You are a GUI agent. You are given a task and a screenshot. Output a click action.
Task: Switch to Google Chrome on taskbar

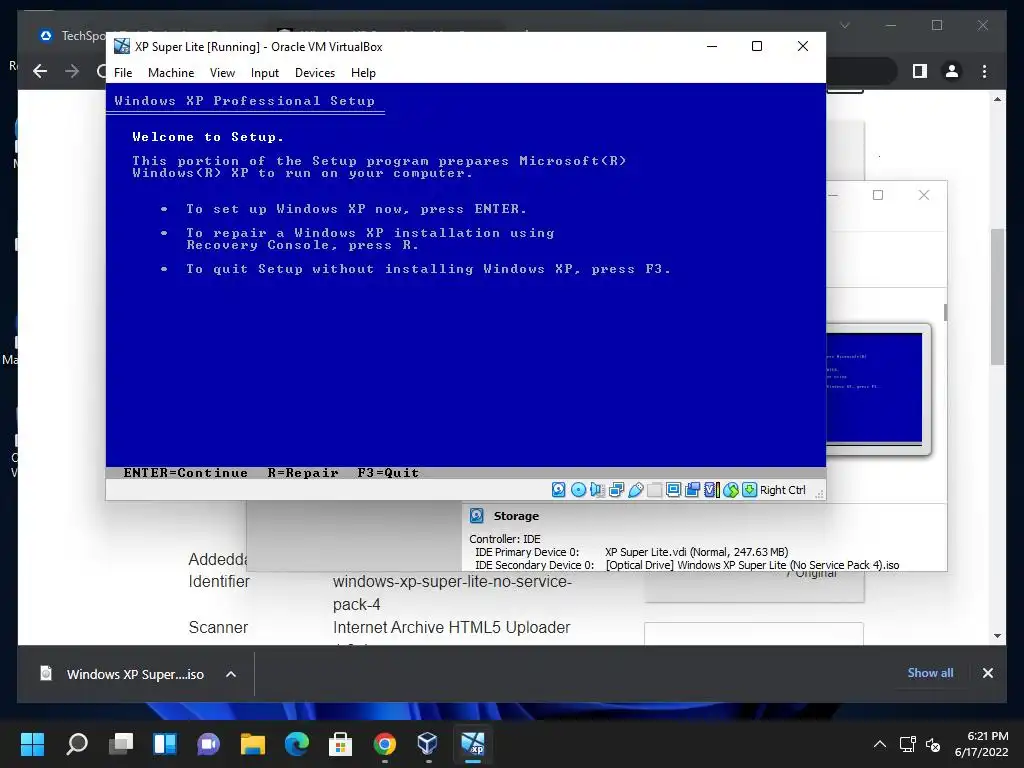[x=385, y=744]
